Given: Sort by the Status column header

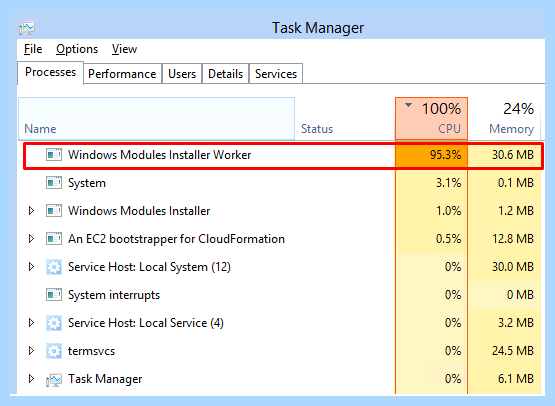Looking at the screenshot, I should click(x=345, y=119).
